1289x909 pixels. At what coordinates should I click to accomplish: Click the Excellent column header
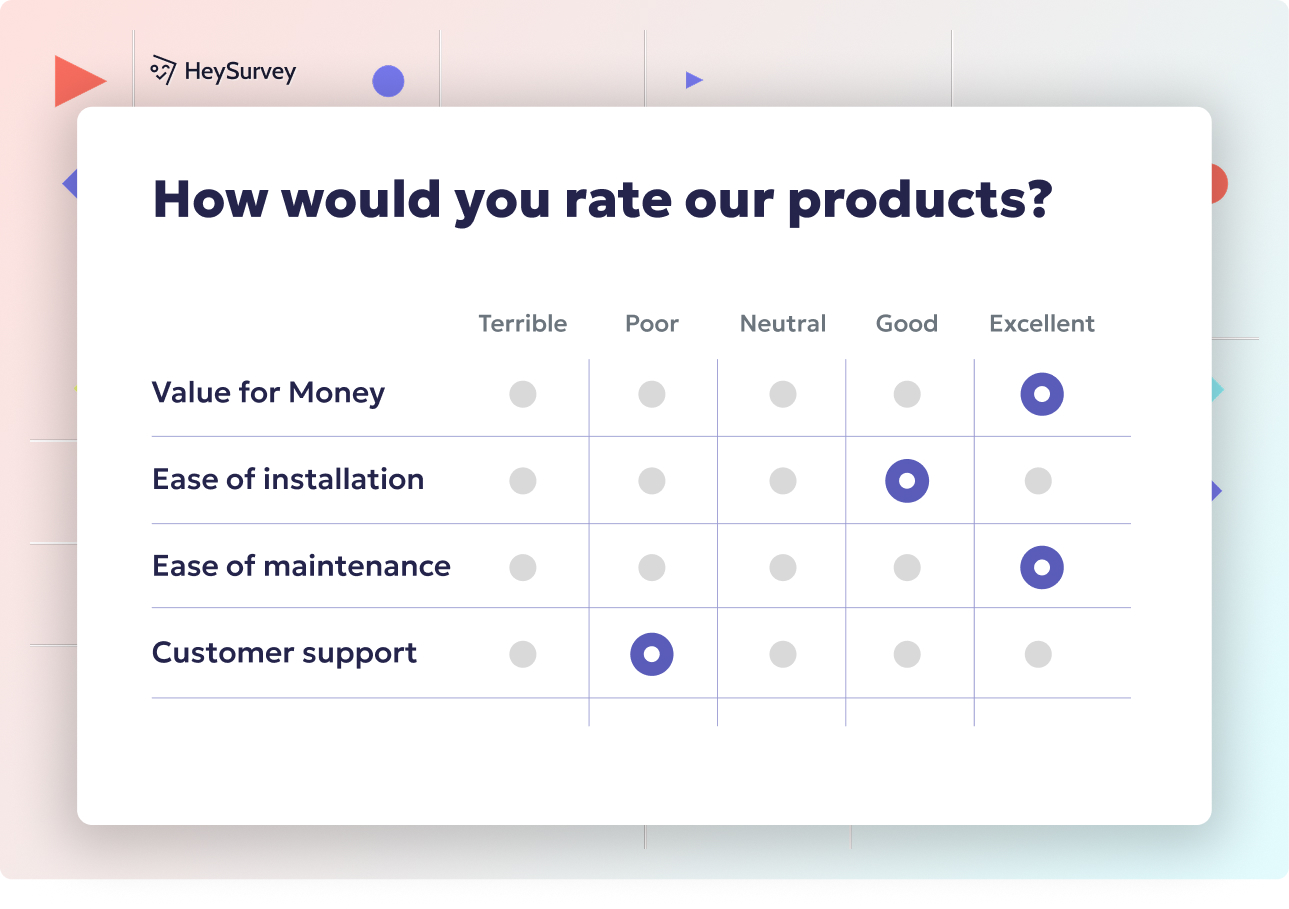(1042, 323)
